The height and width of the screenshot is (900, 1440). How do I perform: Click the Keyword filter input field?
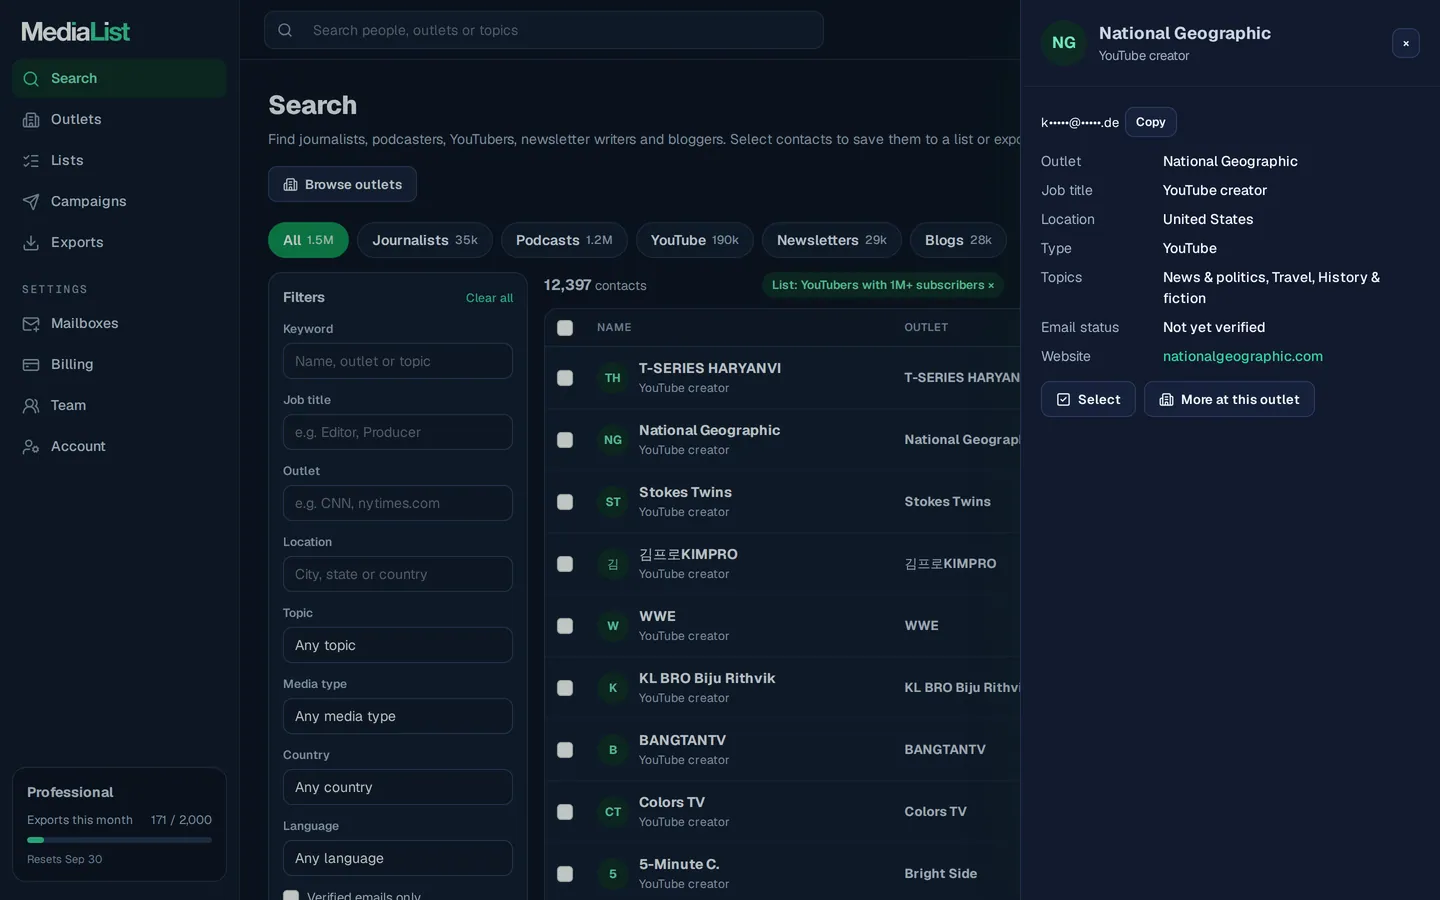coord(398,361)
